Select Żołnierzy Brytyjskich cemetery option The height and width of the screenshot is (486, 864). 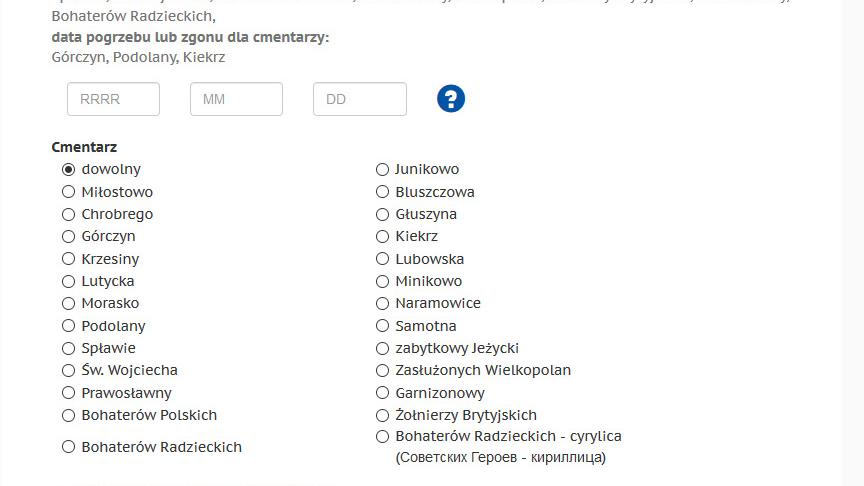click(382, 415)
